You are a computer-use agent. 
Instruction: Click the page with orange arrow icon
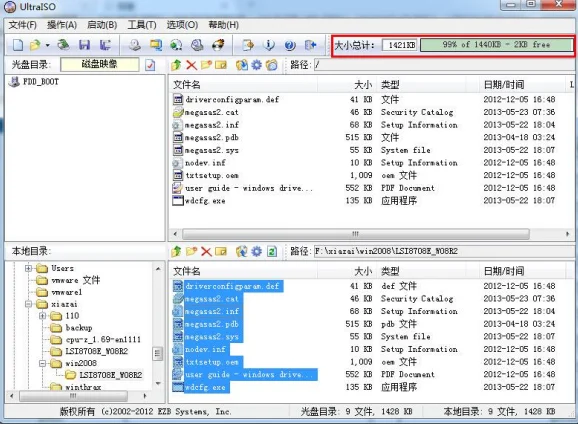(248, 45)
